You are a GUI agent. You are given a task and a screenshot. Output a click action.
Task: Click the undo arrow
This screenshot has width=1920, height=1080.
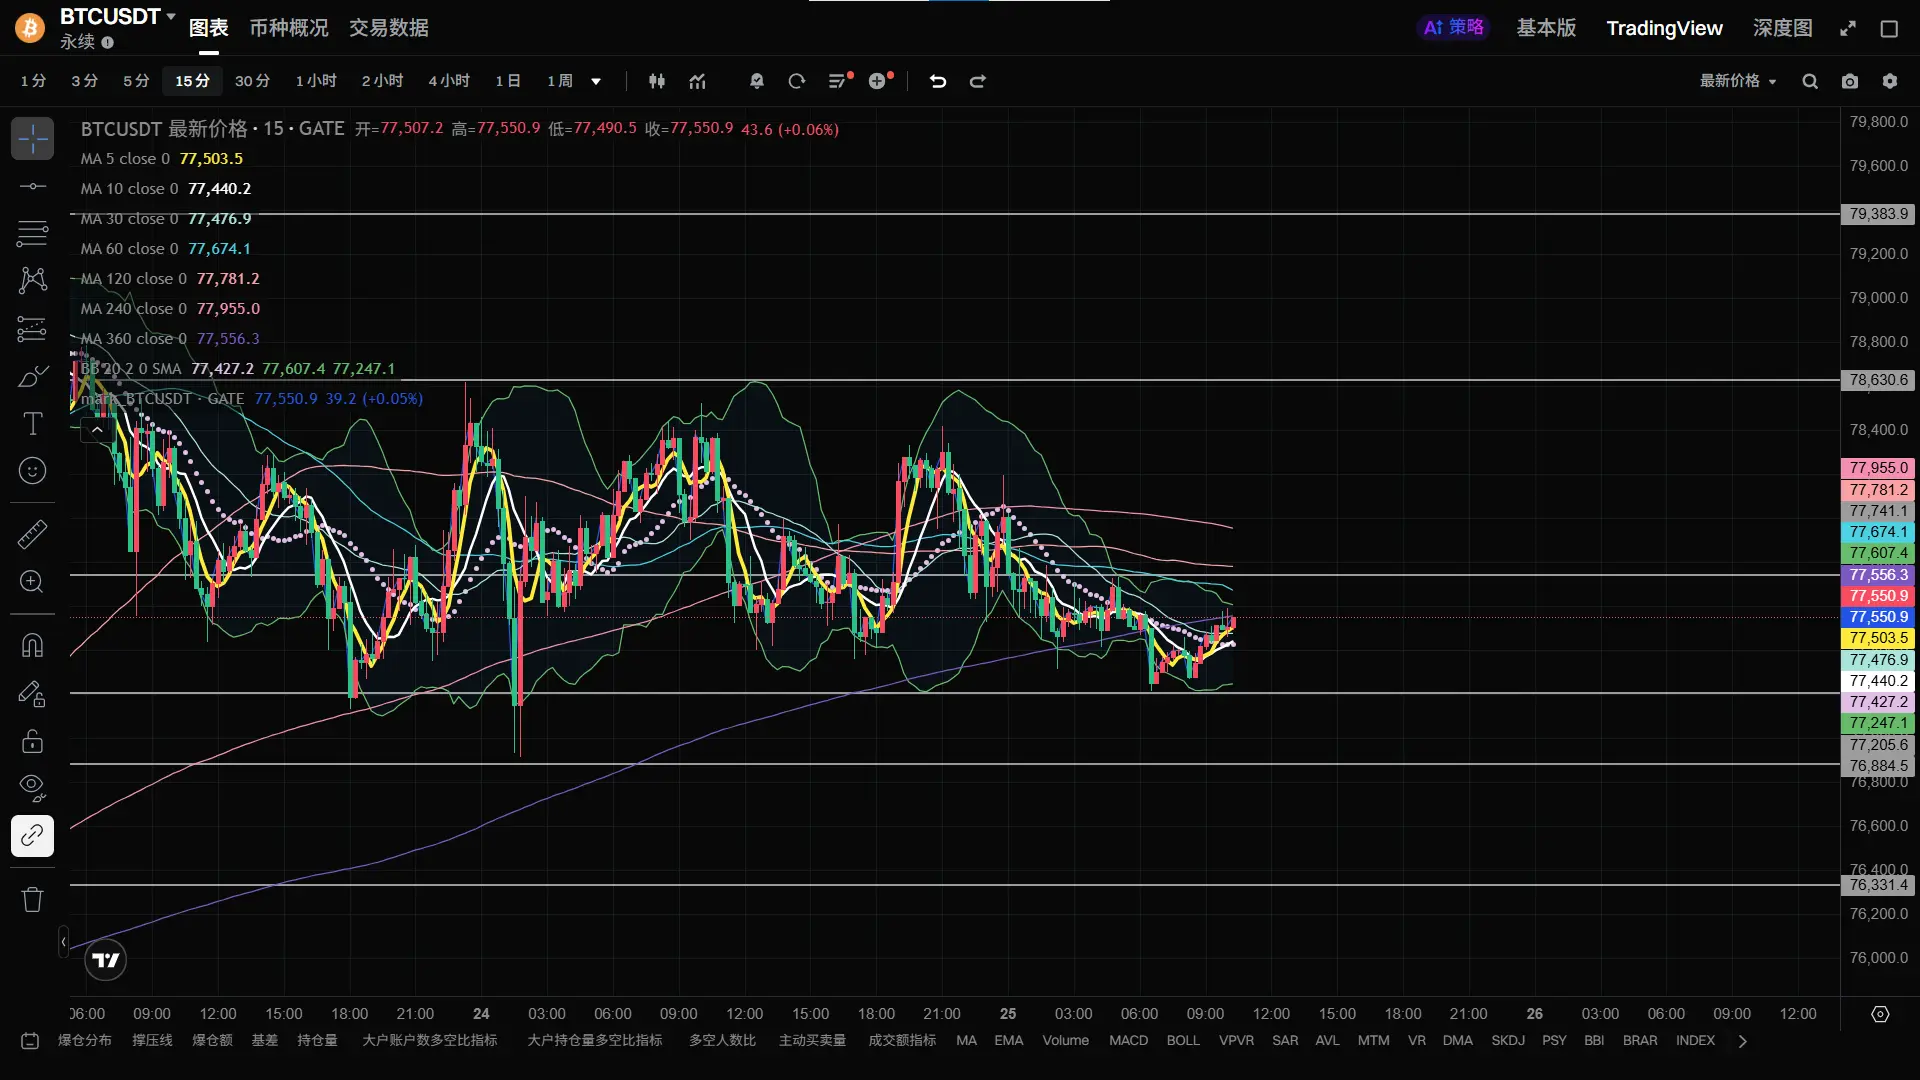pyautogui.click(x=937, y=81)
